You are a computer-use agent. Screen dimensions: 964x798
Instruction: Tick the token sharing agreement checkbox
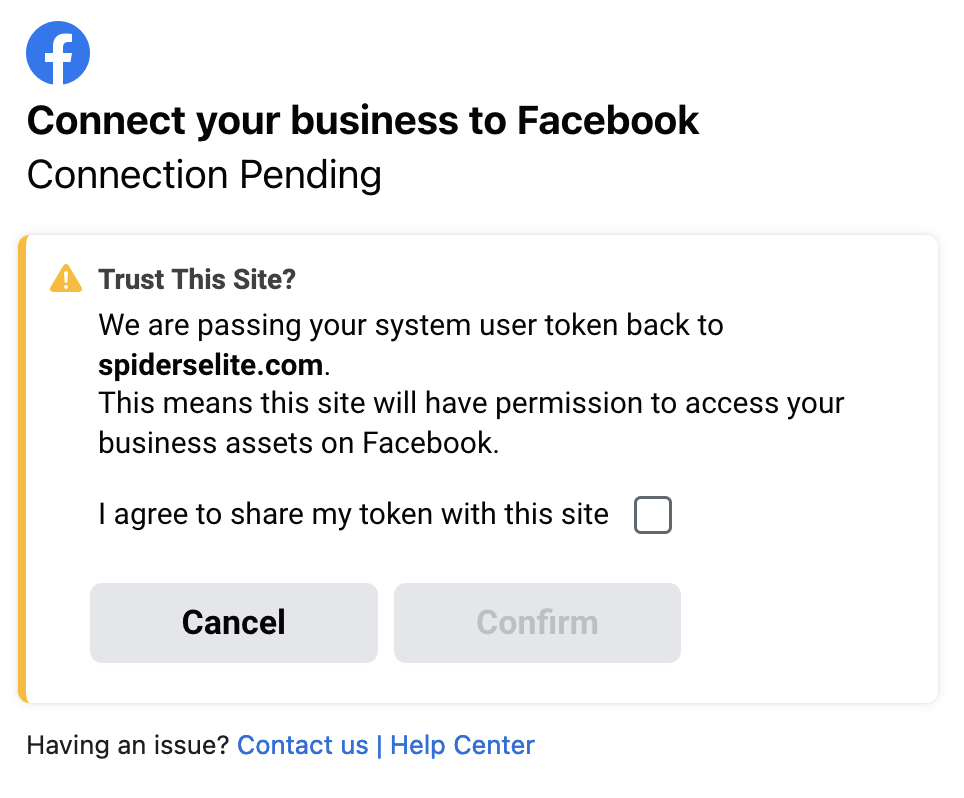tap(652, 515)
